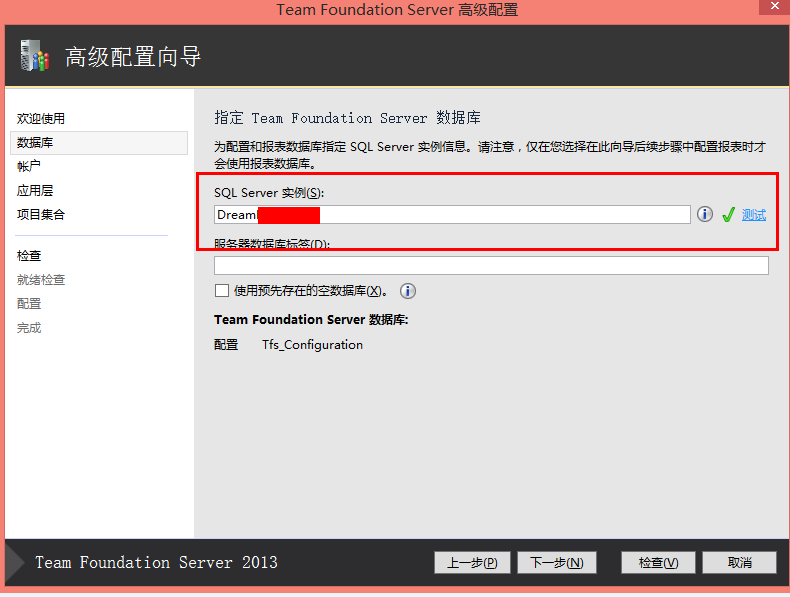The height and width of the screenshot is (597, 790).
Task: Click the 高级配置向导 header title
Action: [133, 56]
